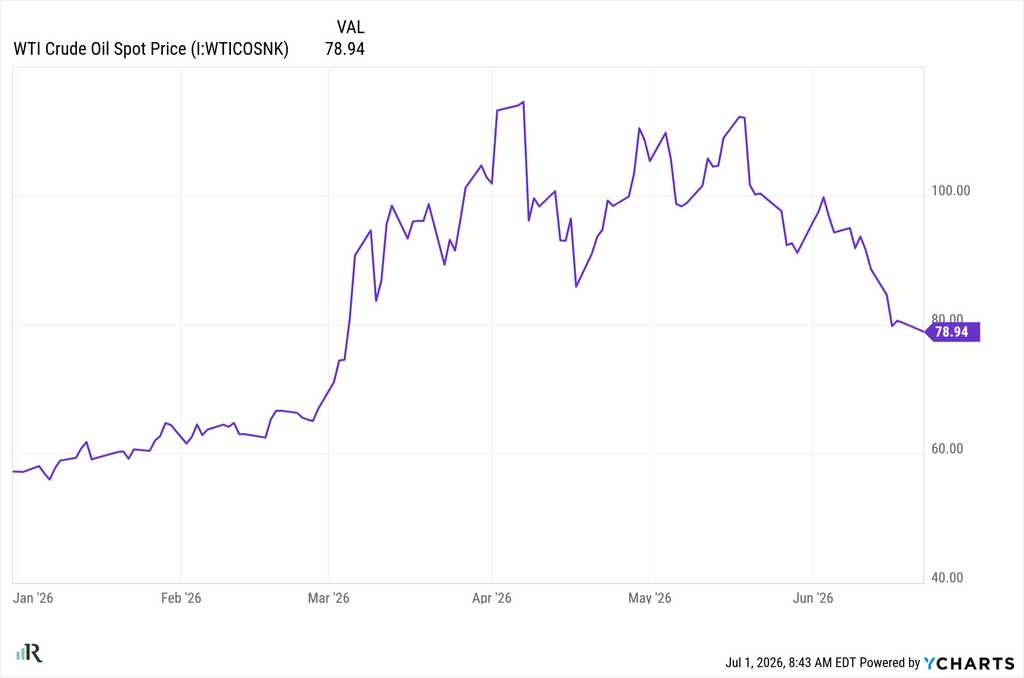Click the 100.00 y-axis label
The image size is (1024, 678).
951,191
